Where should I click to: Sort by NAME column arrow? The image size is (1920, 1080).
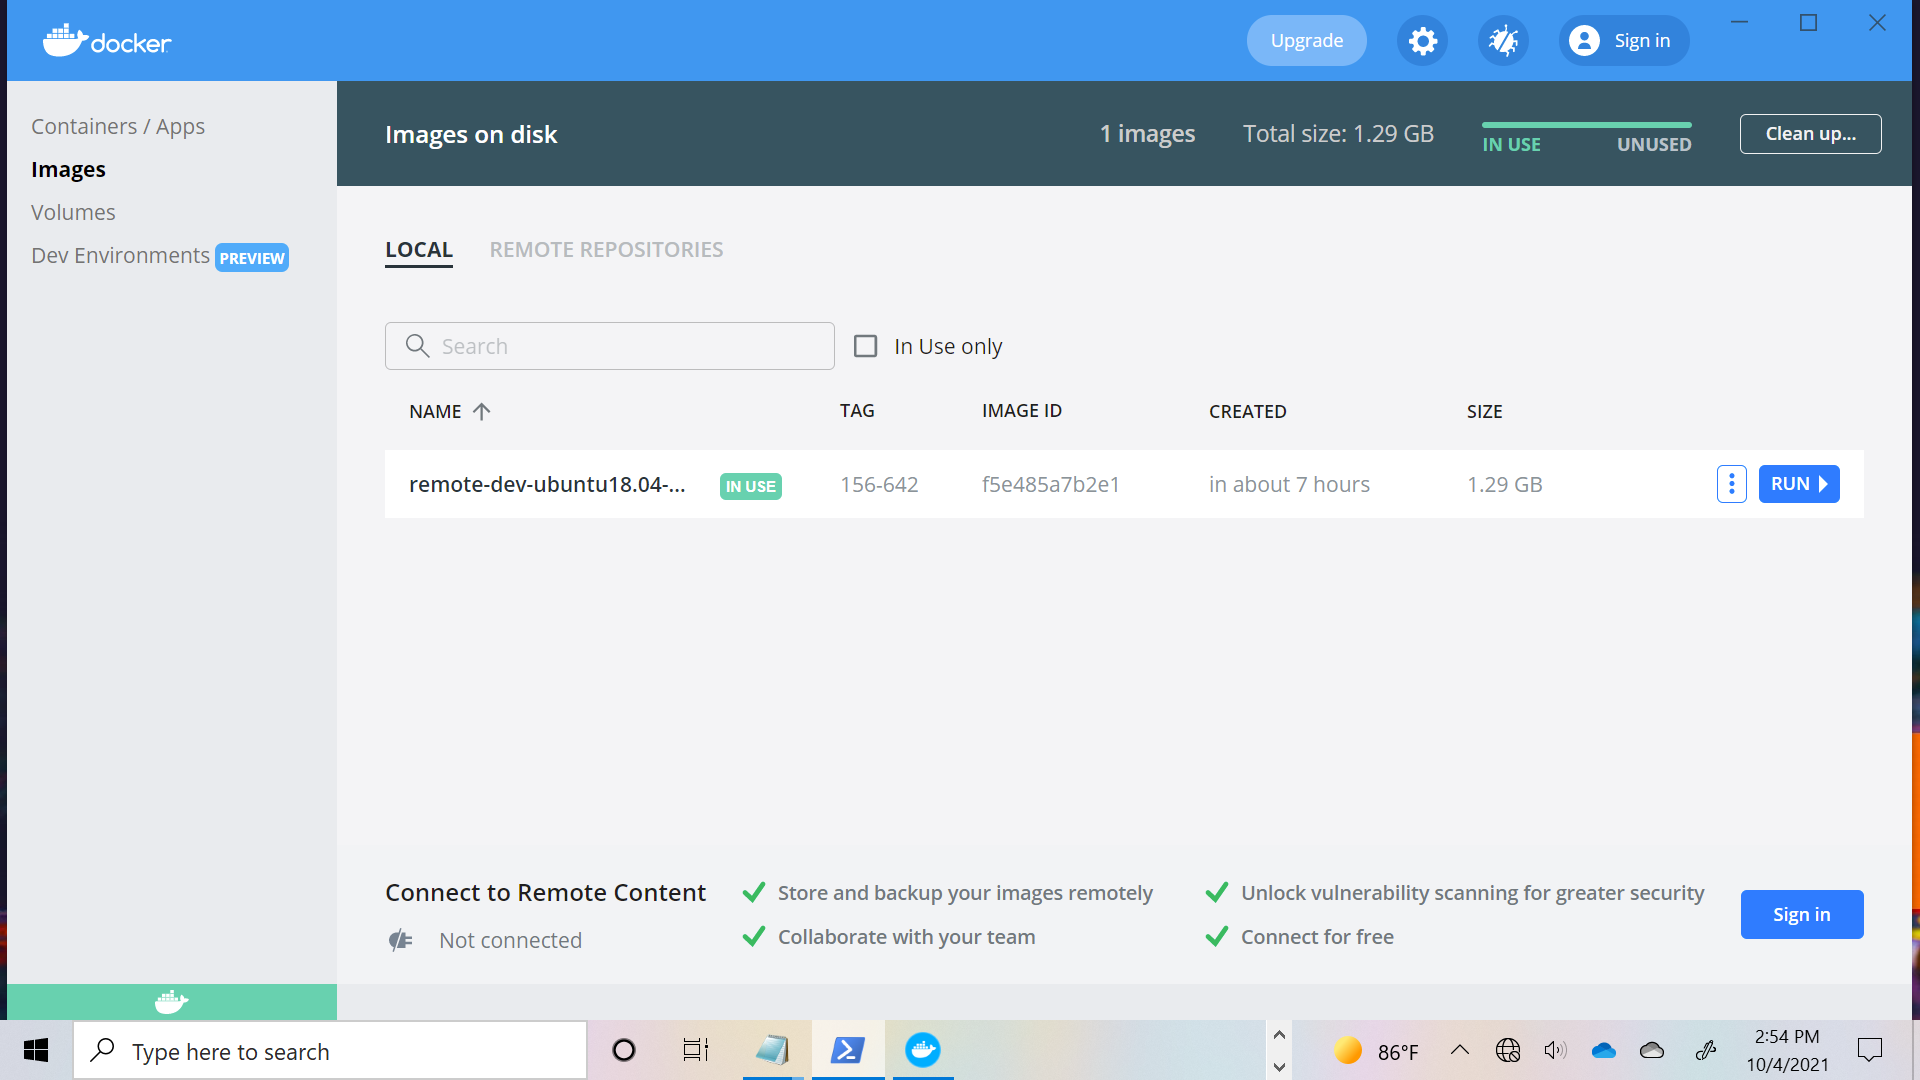481,412
